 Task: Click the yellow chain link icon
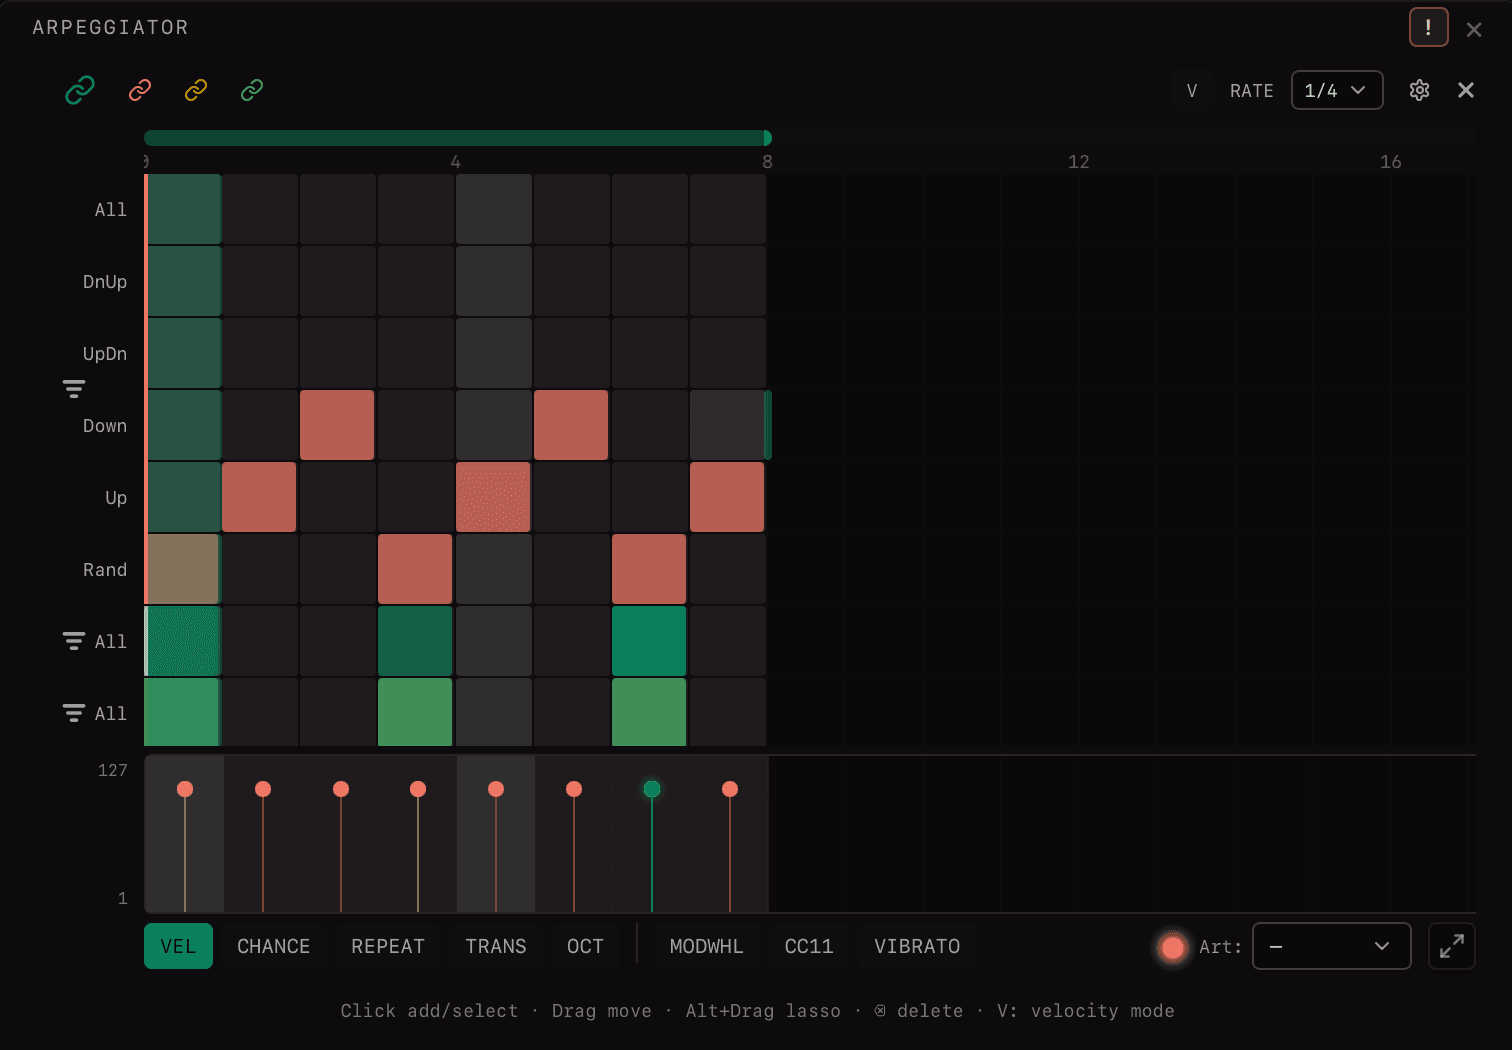click(195, 90)
